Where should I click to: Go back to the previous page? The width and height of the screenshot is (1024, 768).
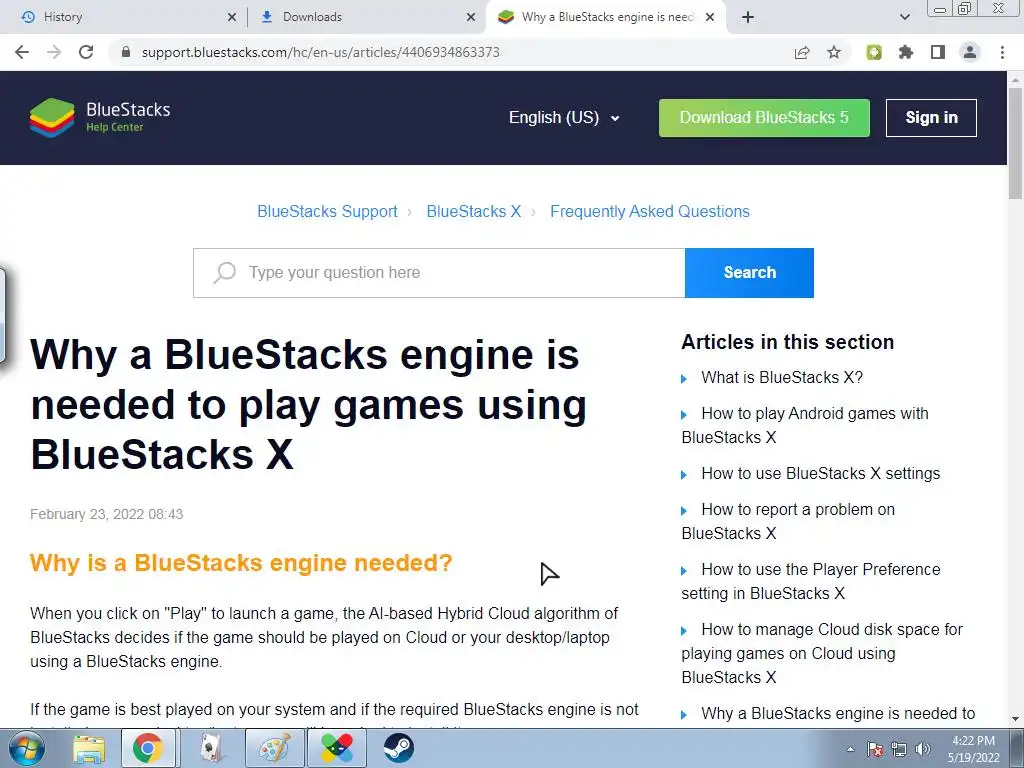[22, 52]
